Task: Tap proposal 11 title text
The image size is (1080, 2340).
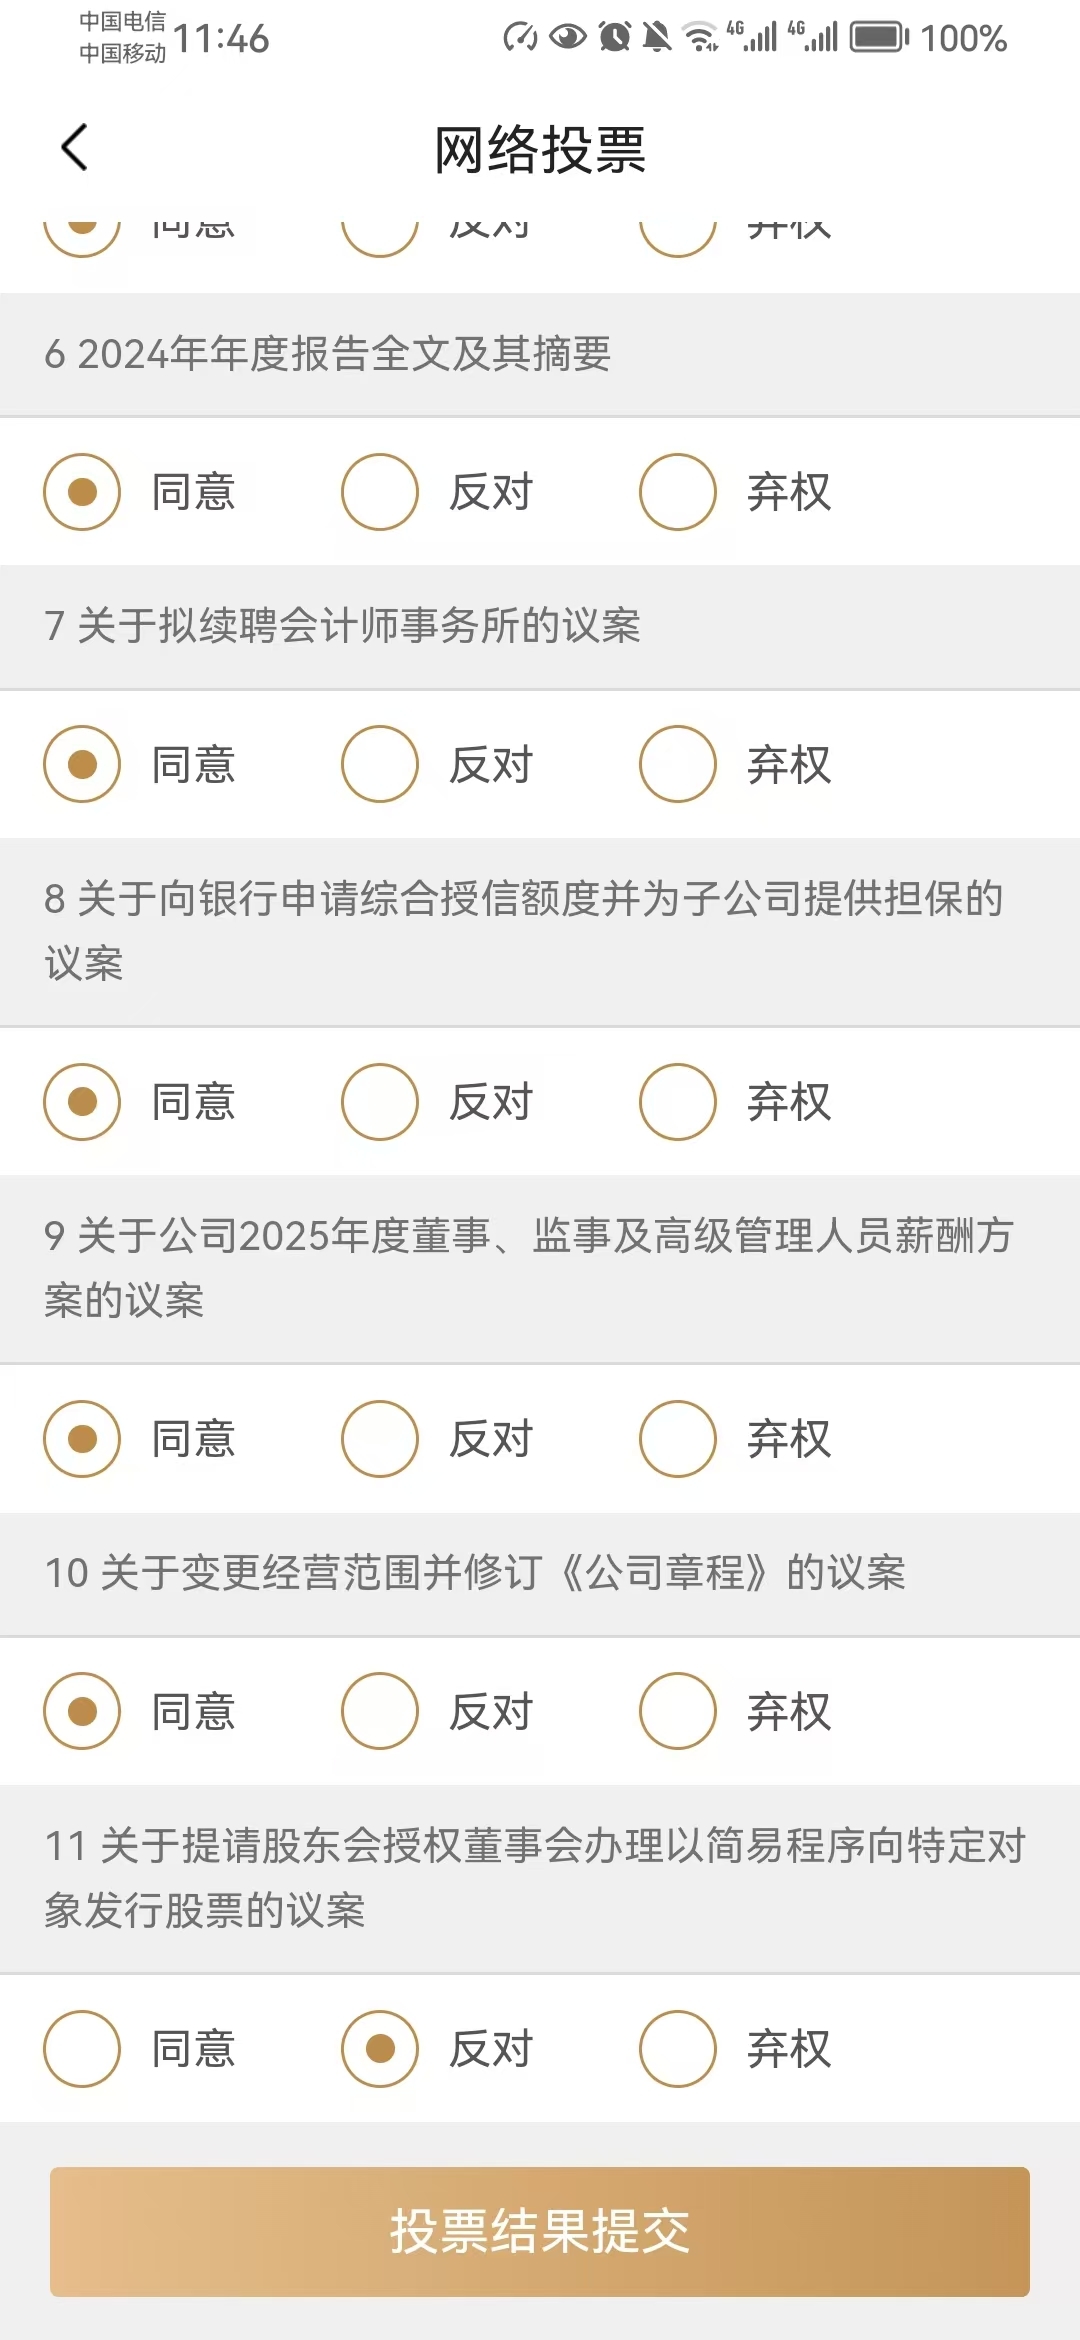Action: pyautogui.click(x=536, y=1878)
